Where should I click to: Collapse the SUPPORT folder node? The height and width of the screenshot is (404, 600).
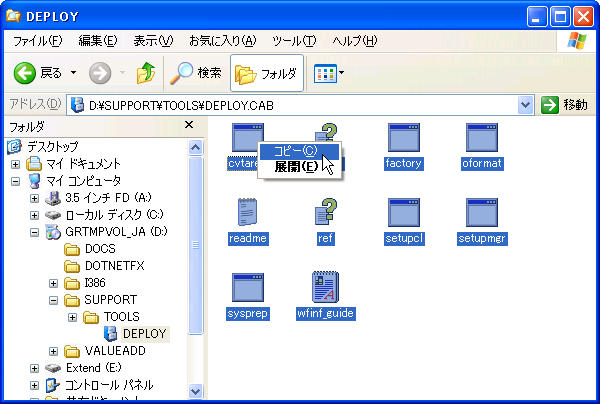click(54, 300)
